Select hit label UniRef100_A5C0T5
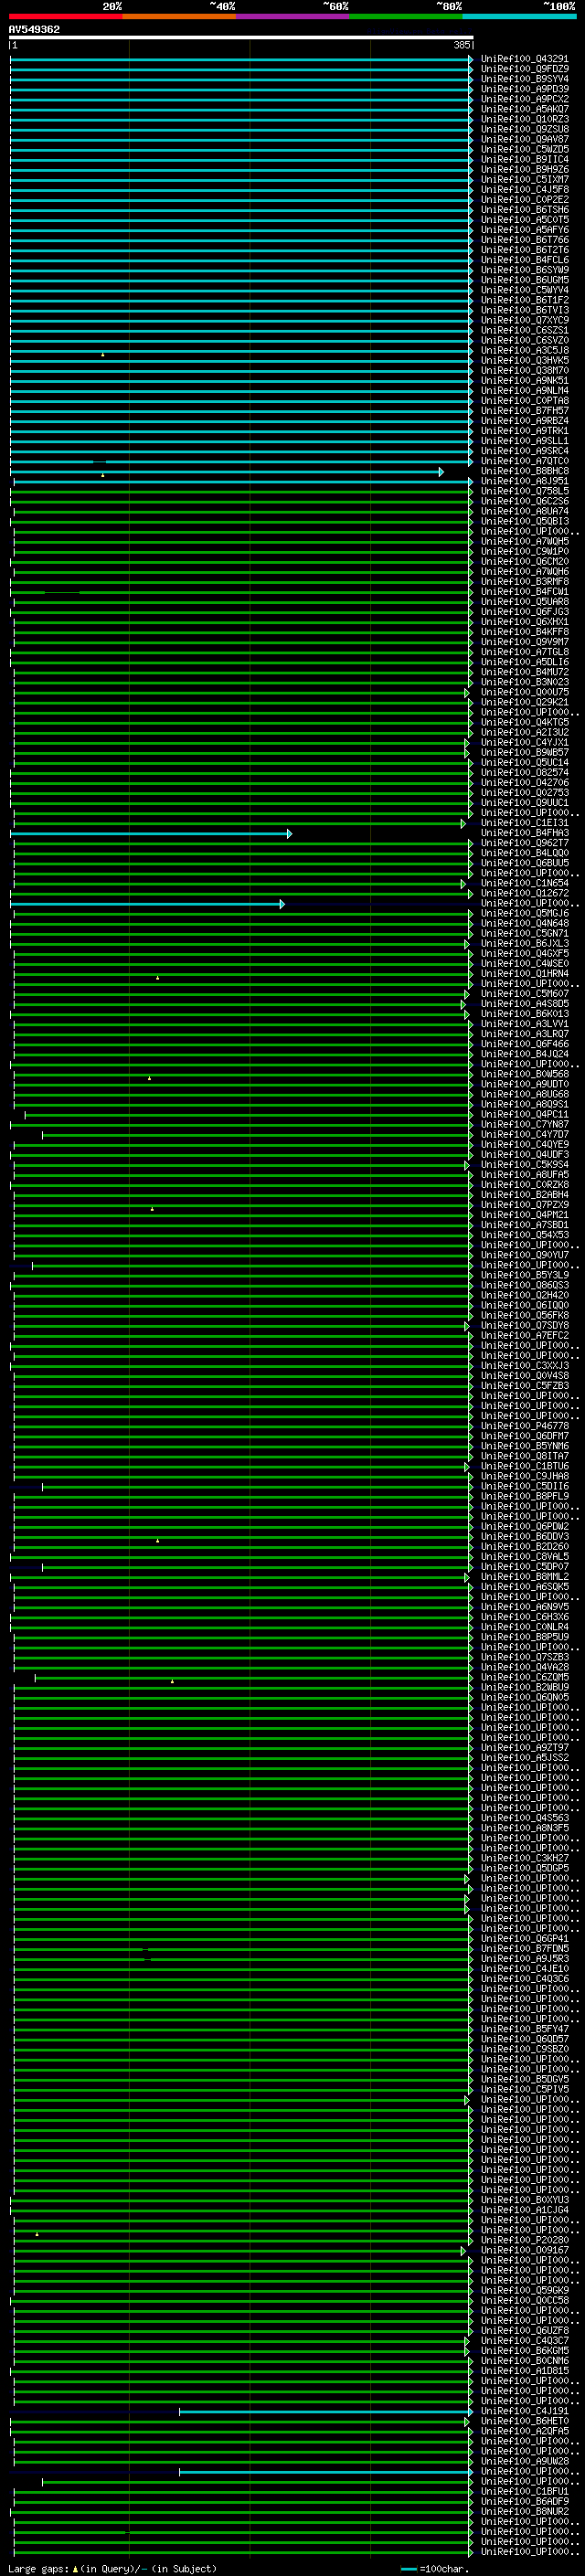The image size is (585, 2576). [x=525, y=220]
